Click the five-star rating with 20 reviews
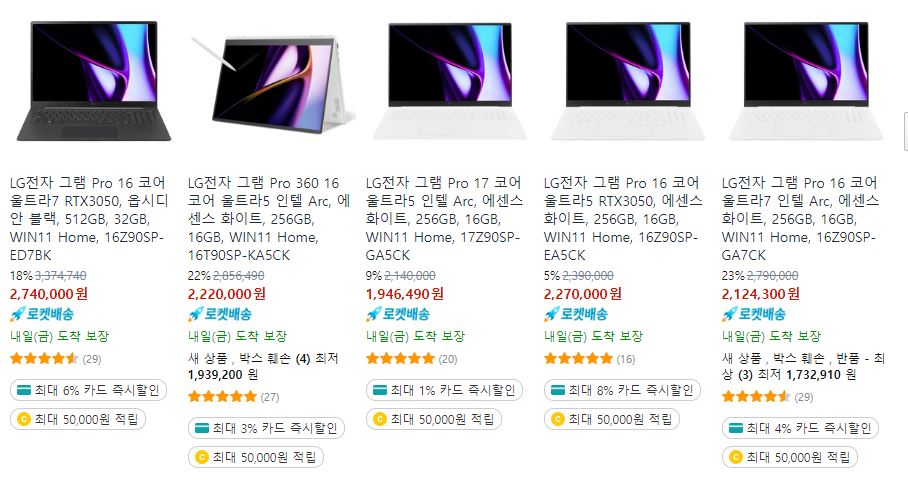 click(x=400, y=358)
